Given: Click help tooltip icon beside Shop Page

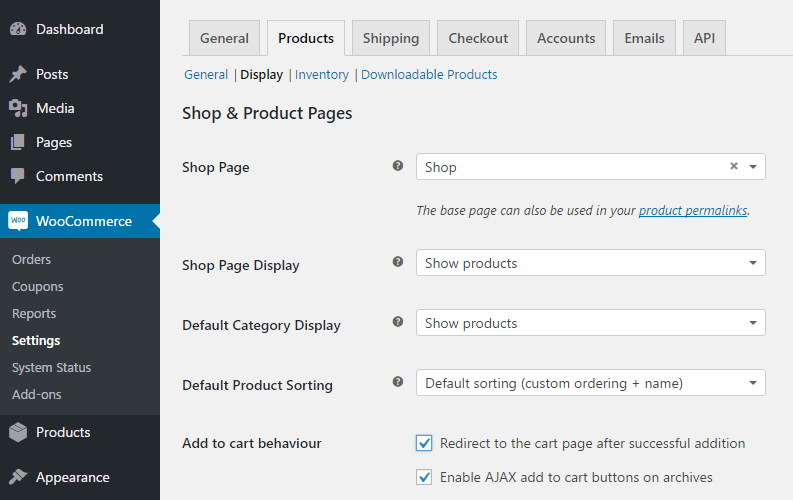Looking at the screenshot, I should pos(398,166).
